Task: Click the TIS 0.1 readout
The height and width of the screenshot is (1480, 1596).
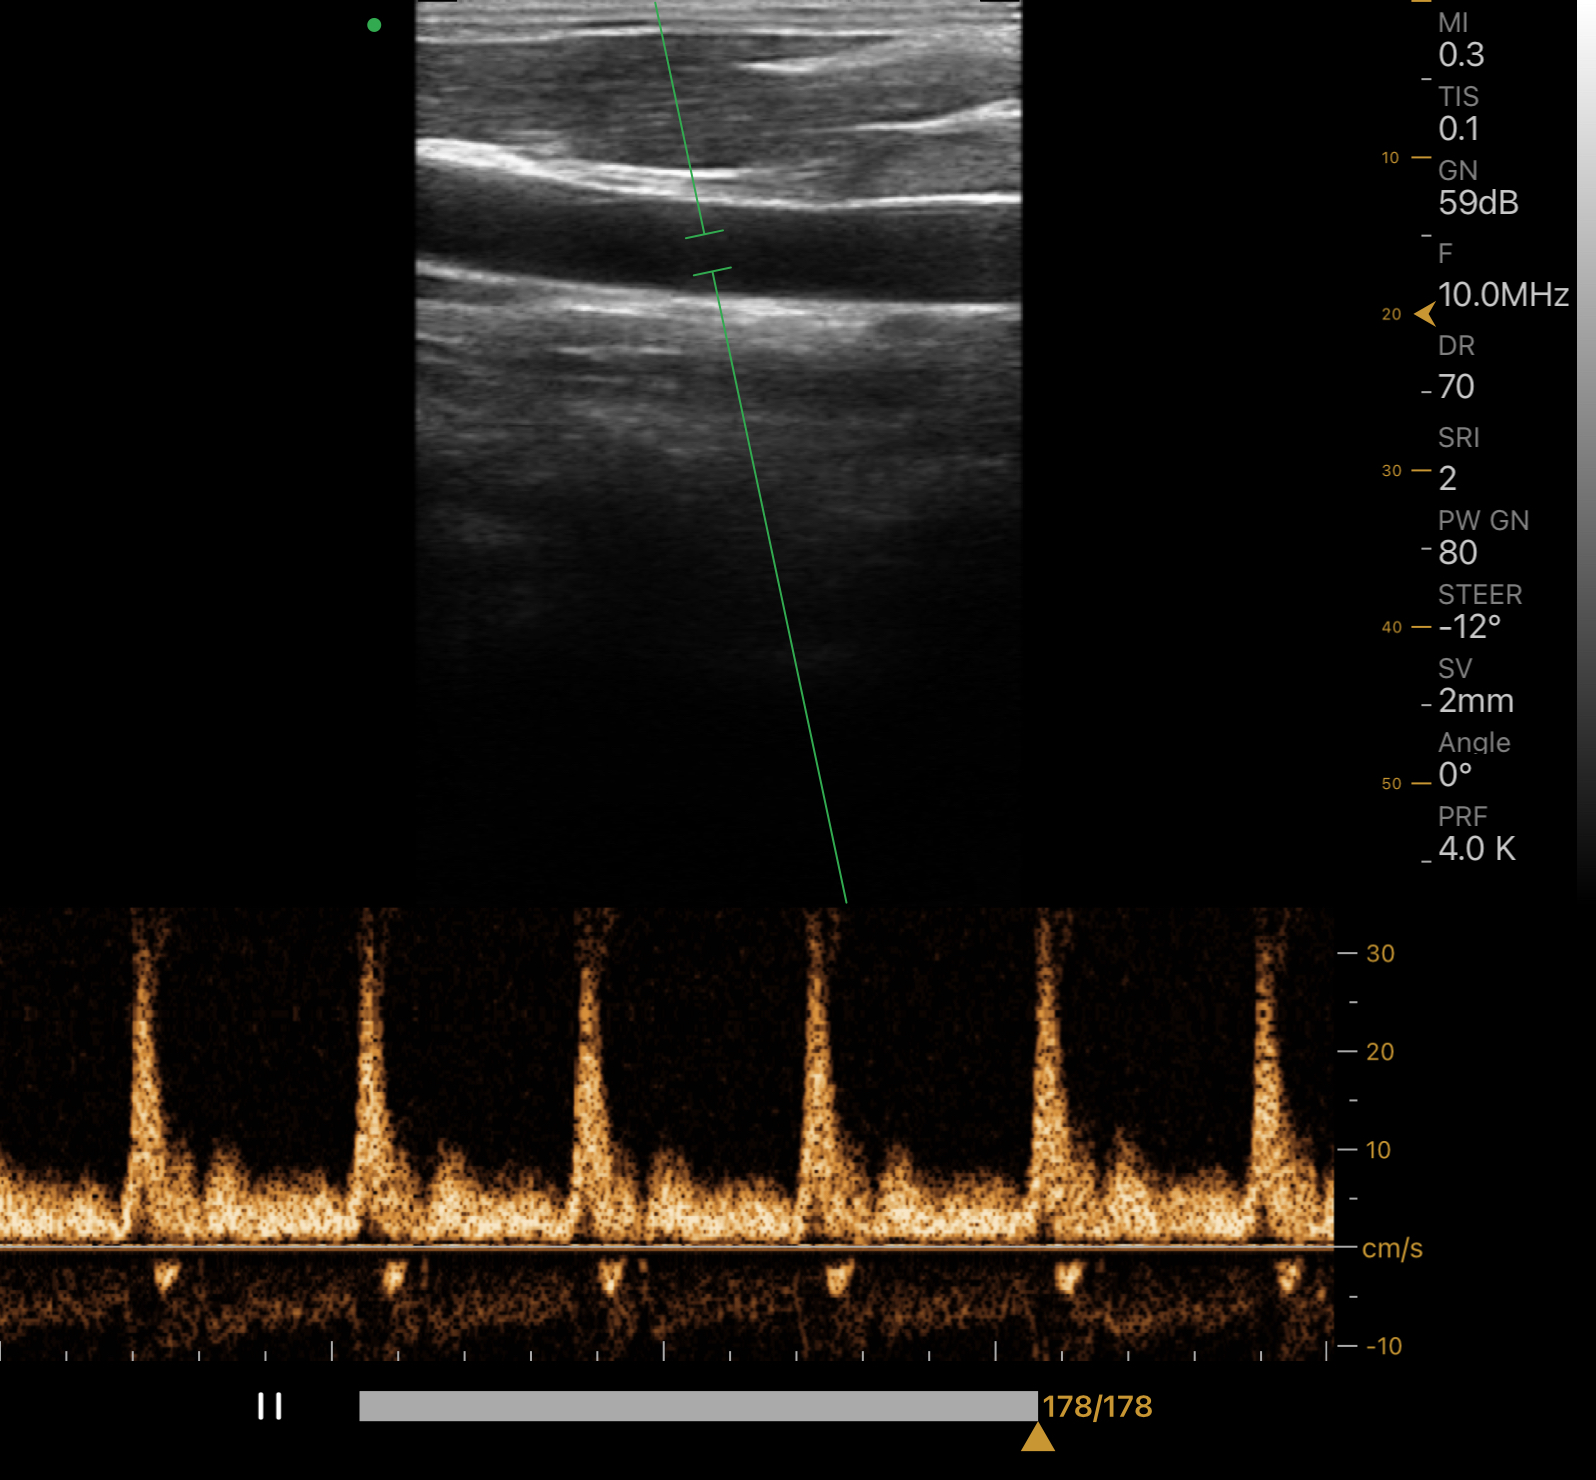Action: [1458, 129]
